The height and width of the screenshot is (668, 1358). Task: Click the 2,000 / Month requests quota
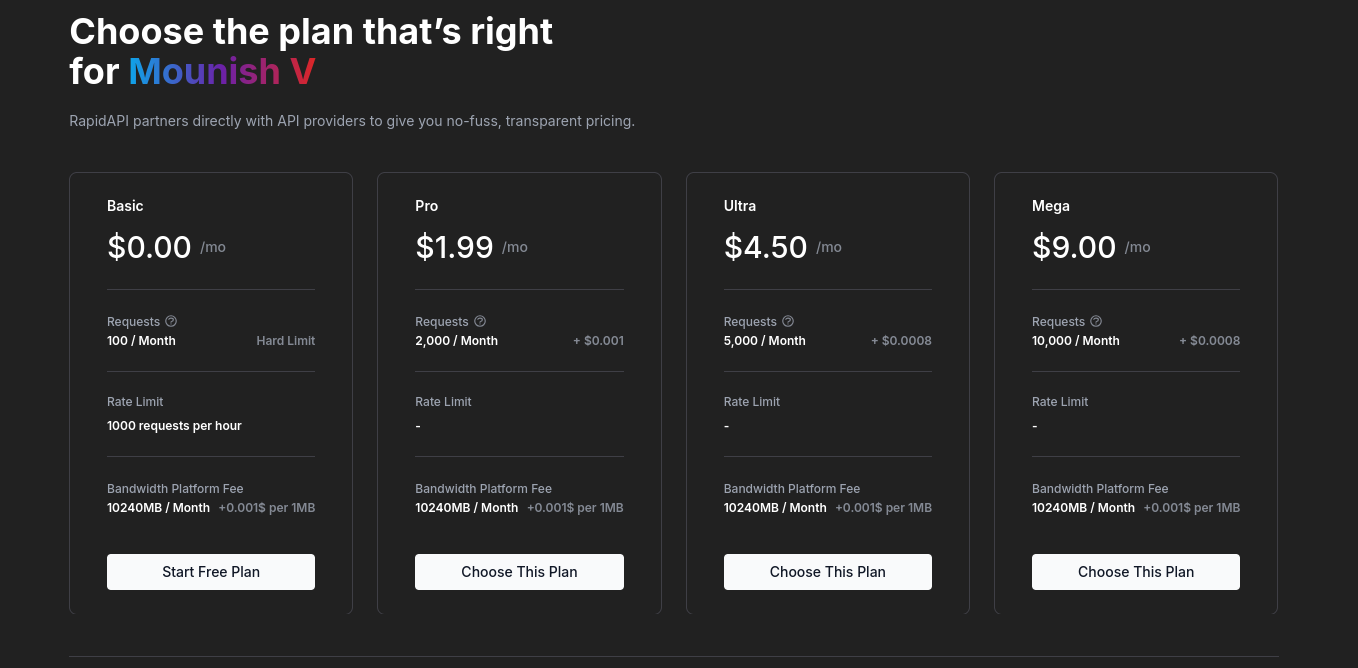[x=456, y=341]
